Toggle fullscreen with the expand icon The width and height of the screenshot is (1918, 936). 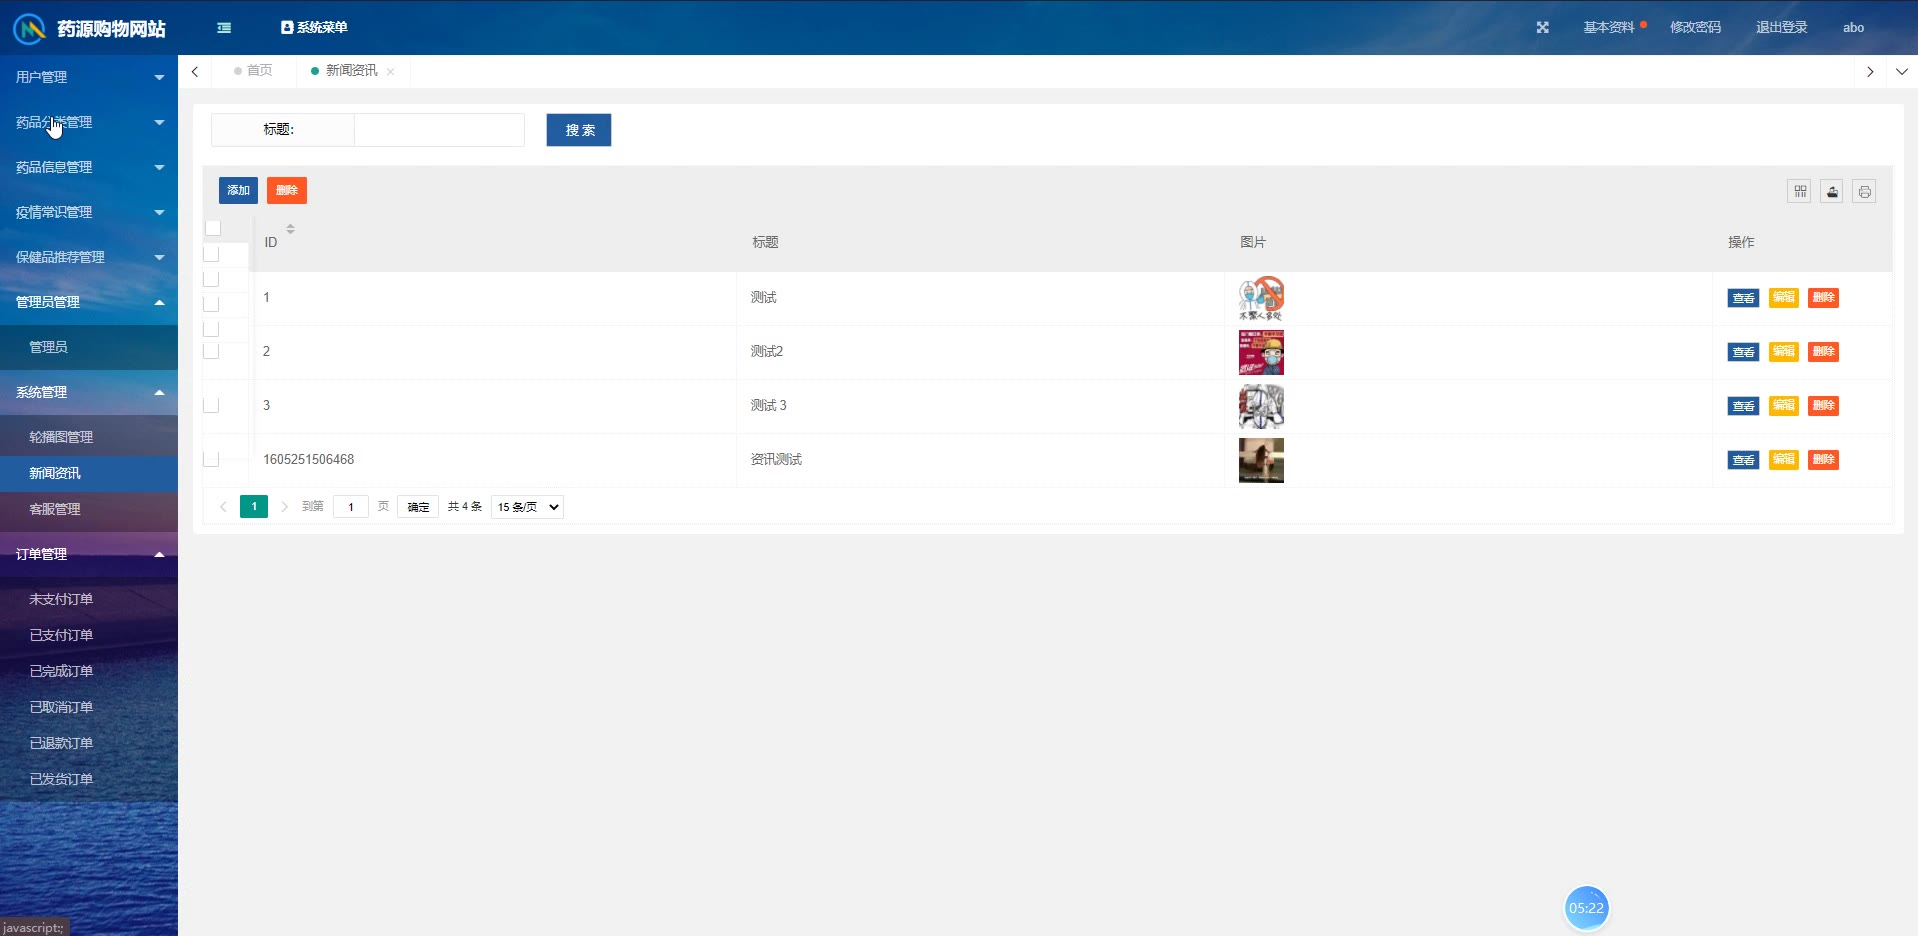pos(1542,28)
